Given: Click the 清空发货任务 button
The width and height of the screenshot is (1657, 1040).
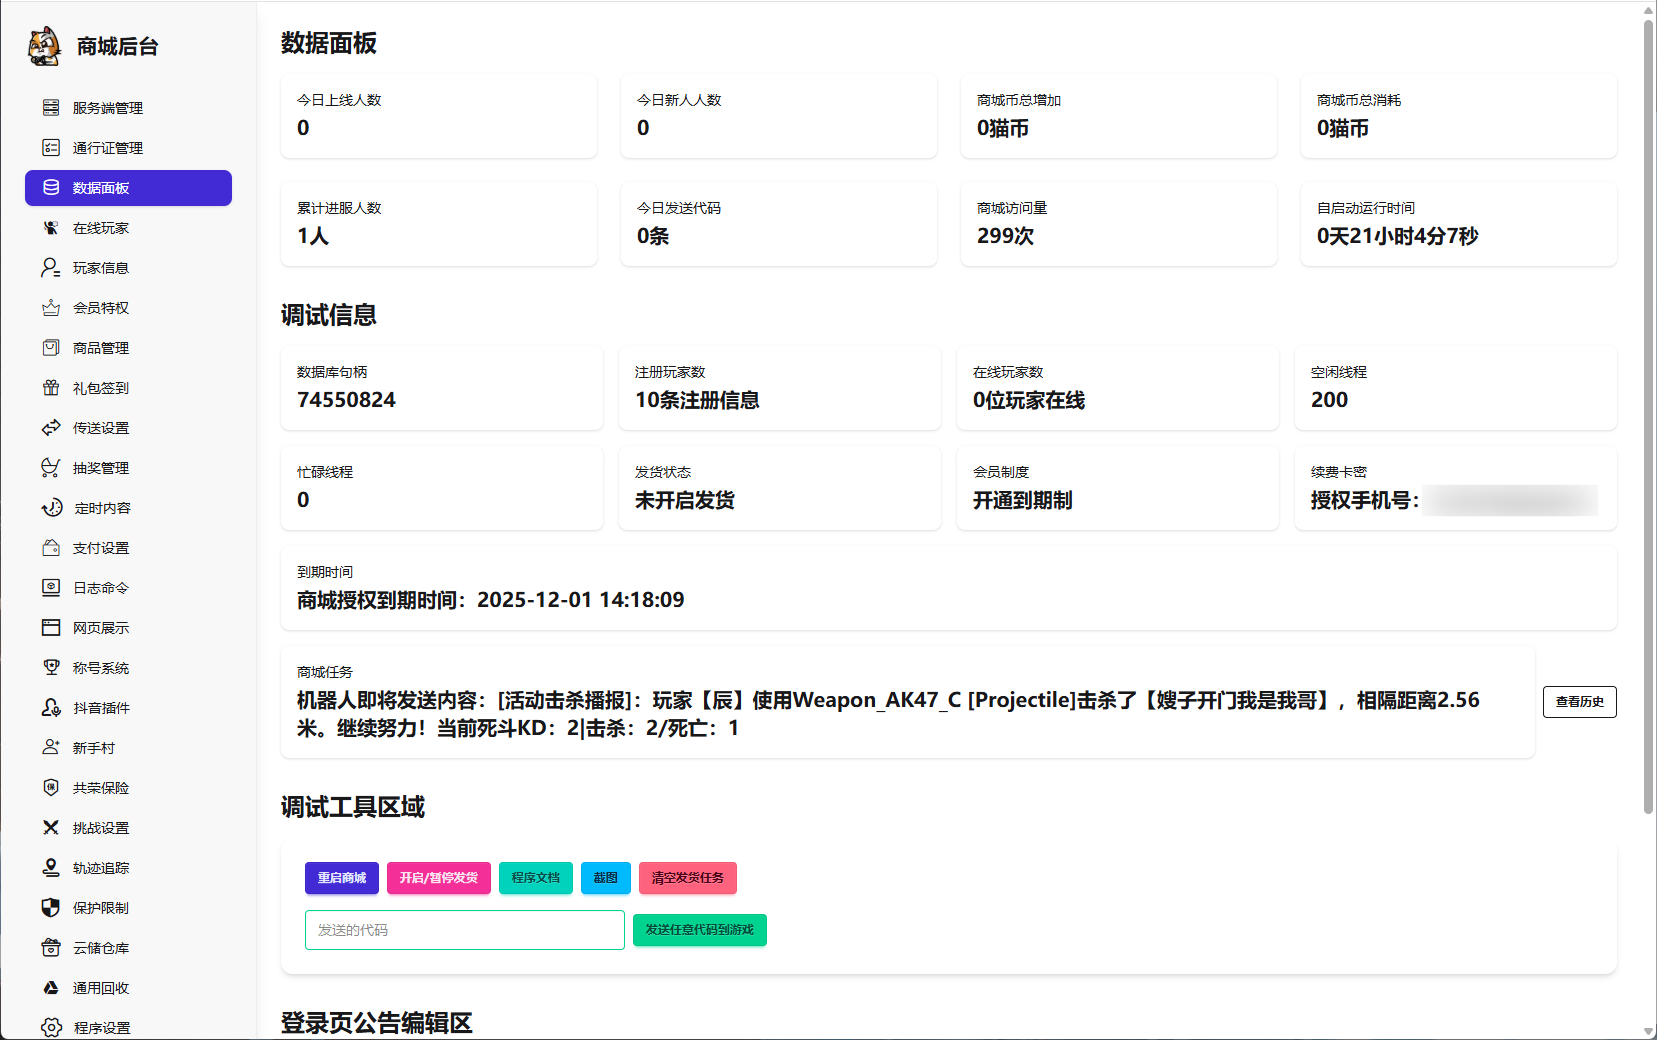Looking at the screenshot, I should point(687,878).
